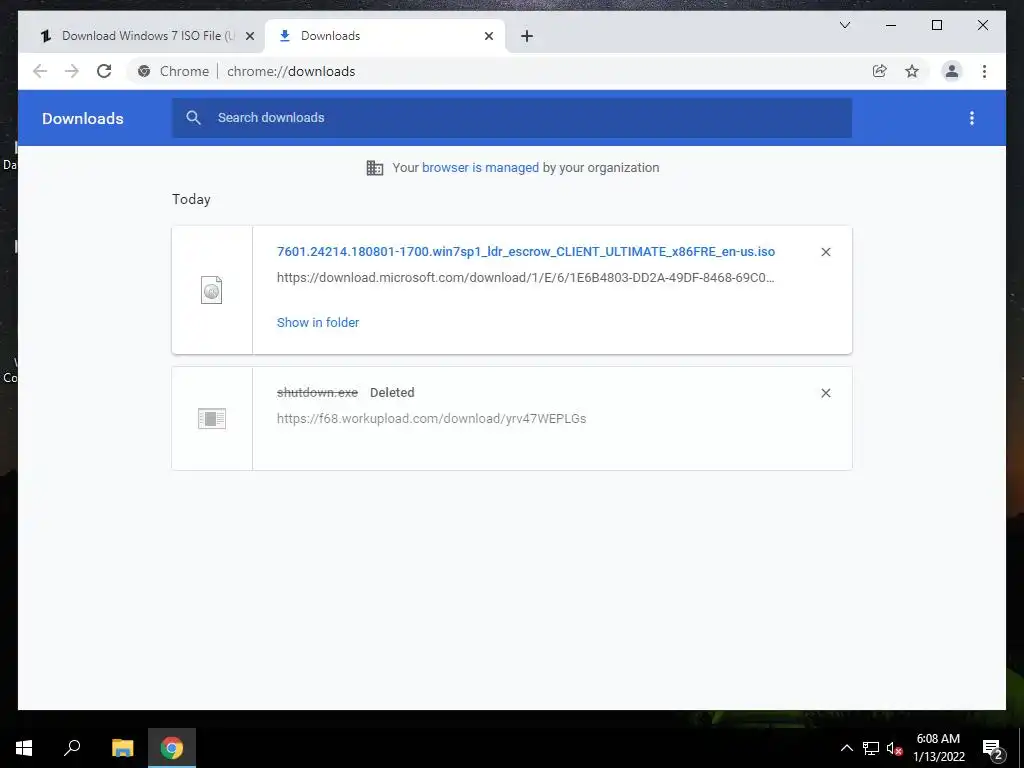Click the Today date heading

click(x=191, y=199)
